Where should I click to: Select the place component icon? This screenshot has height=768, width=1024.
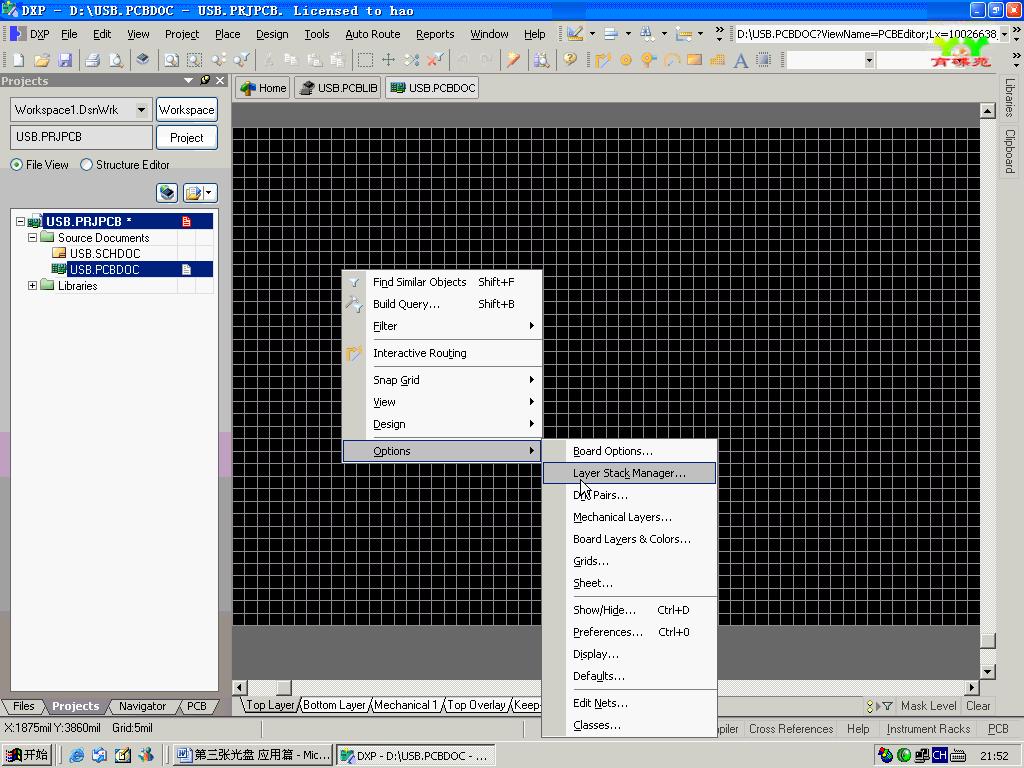(763, 60)
